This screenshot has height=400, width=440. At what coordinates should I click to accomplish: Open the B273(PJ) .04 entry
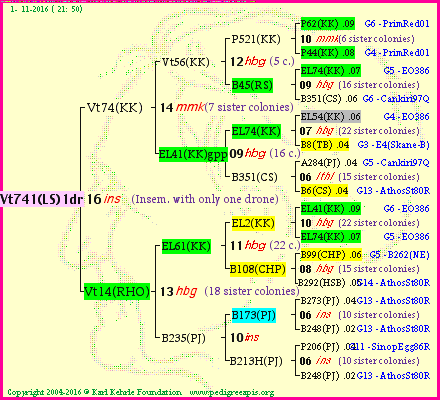pos(329,301)
